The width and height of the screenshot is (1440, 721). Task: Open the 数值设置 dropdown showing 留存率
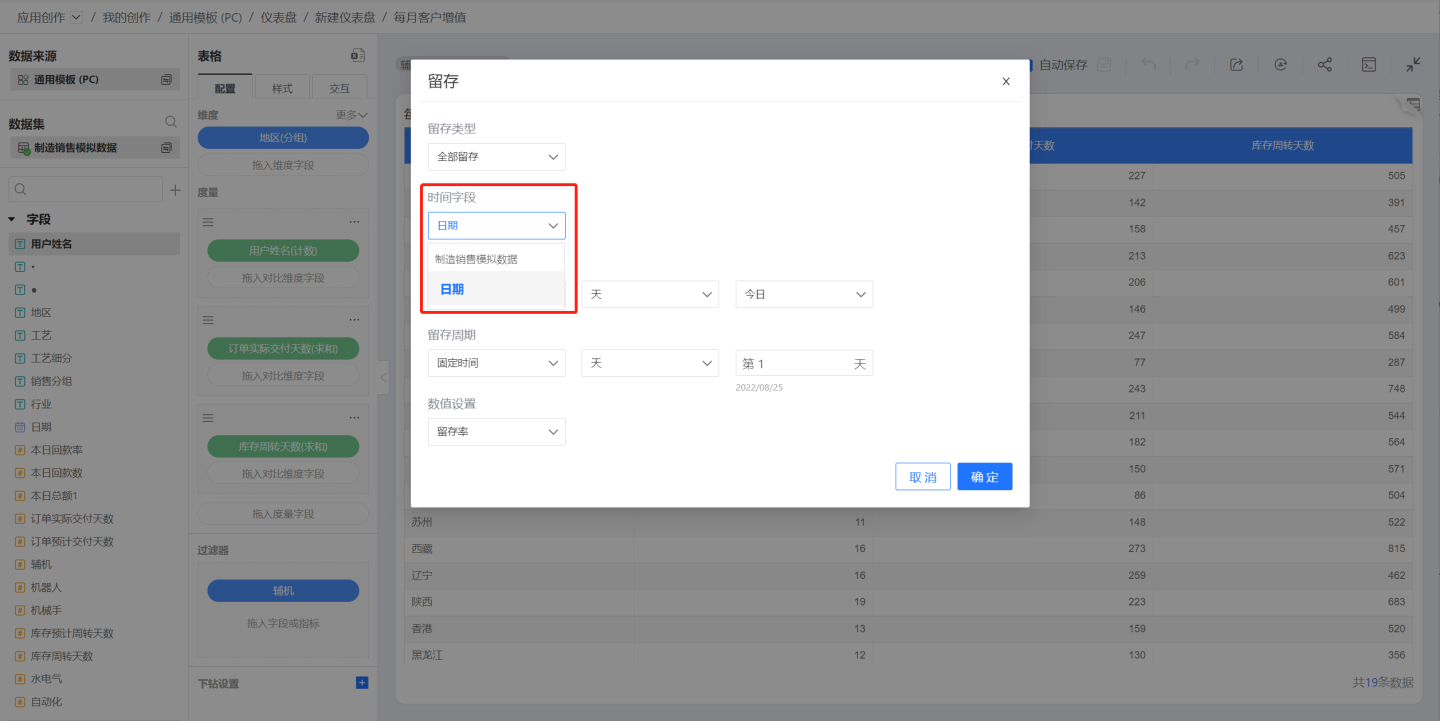pos(496,432)
